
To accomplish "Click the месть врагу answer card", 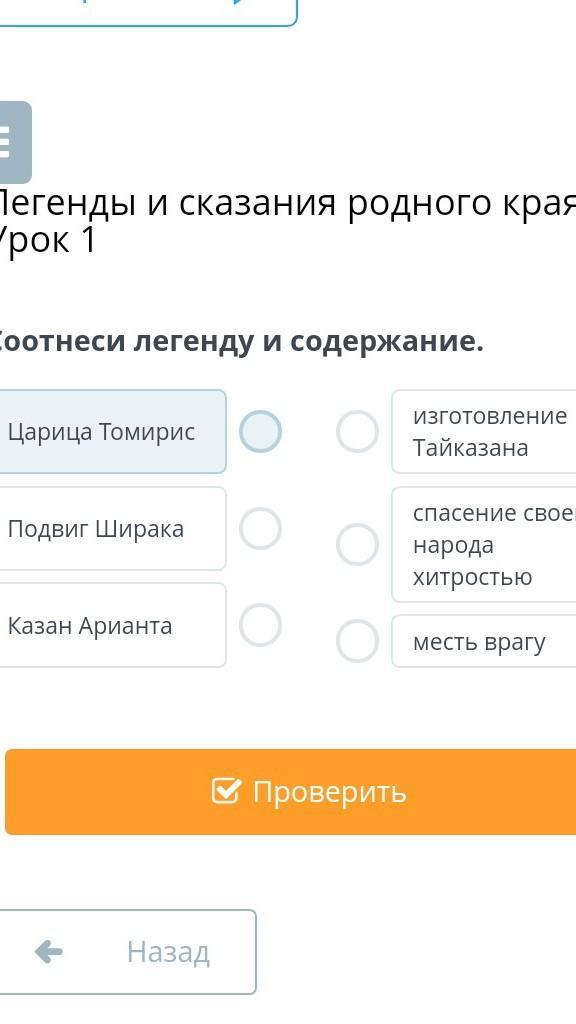I will pyautogui.click(x=484, y=641).
